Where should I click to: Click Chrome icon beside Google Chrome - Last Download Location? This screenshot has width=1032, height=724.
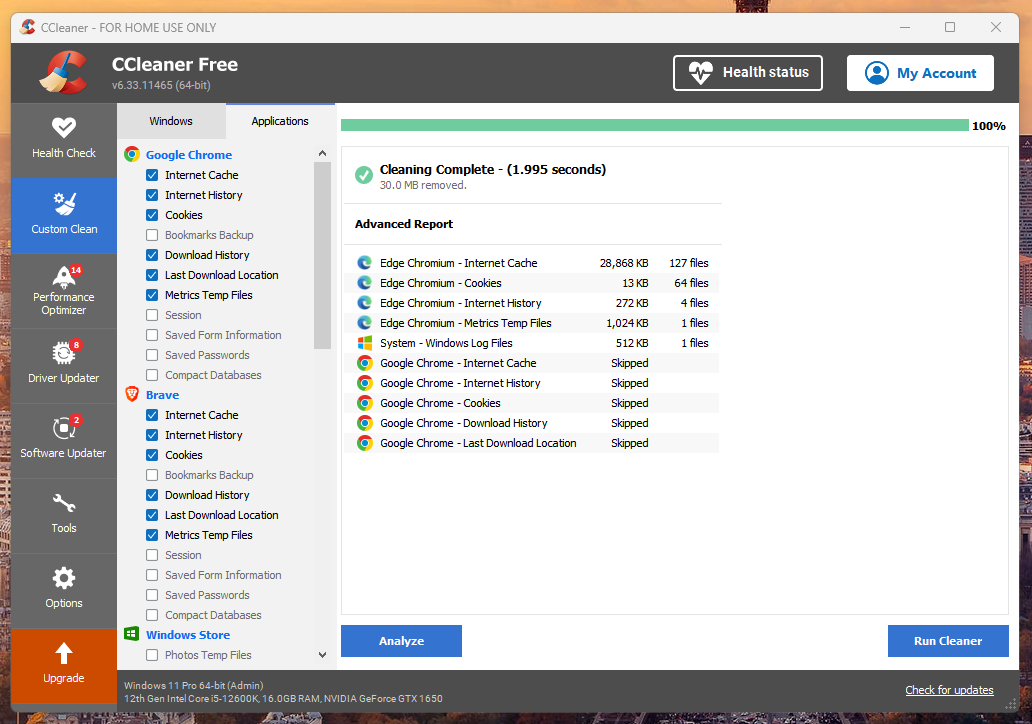coord(365,443)
